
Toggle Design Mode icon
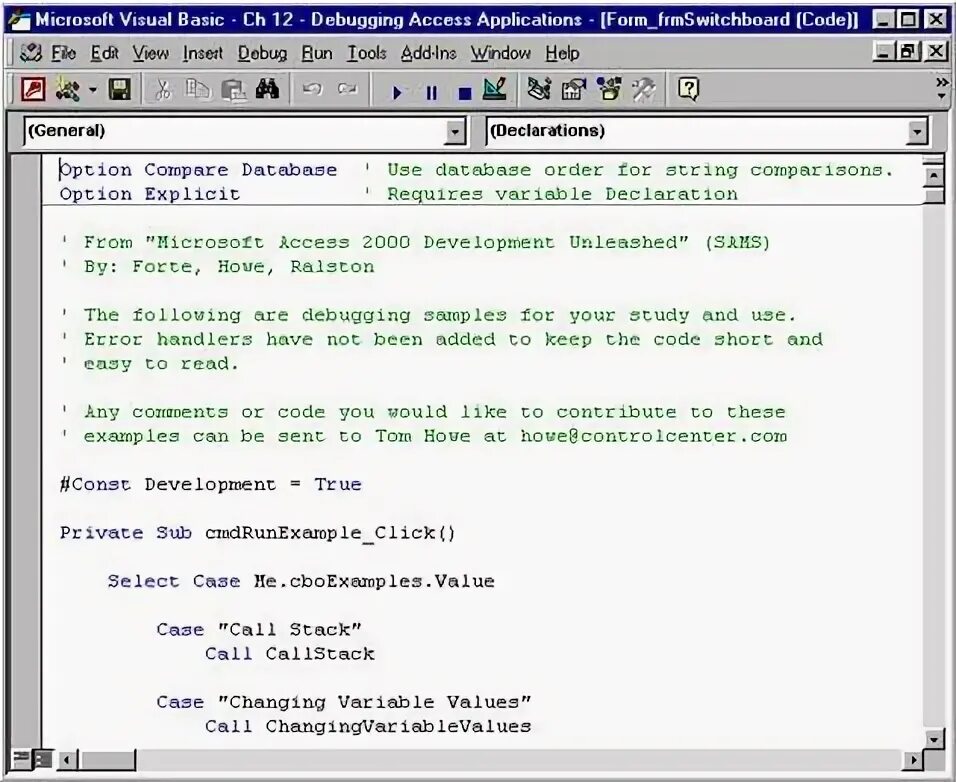point(494,90)
